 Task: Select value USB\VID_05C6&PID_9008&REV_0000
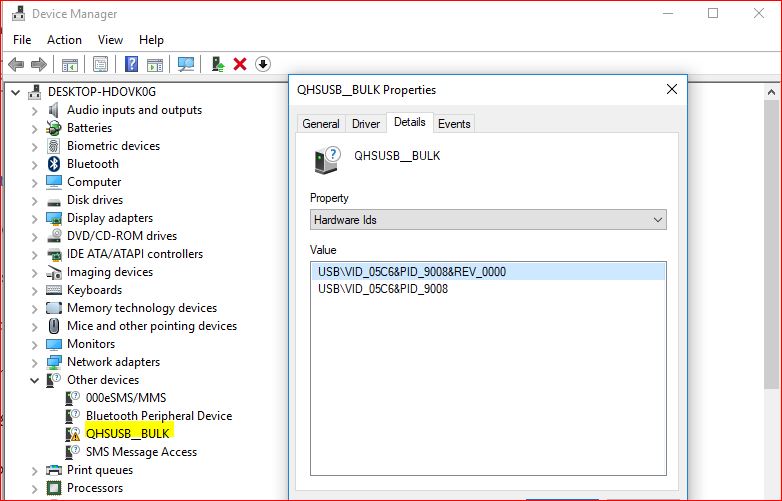(x=488, y=272)
